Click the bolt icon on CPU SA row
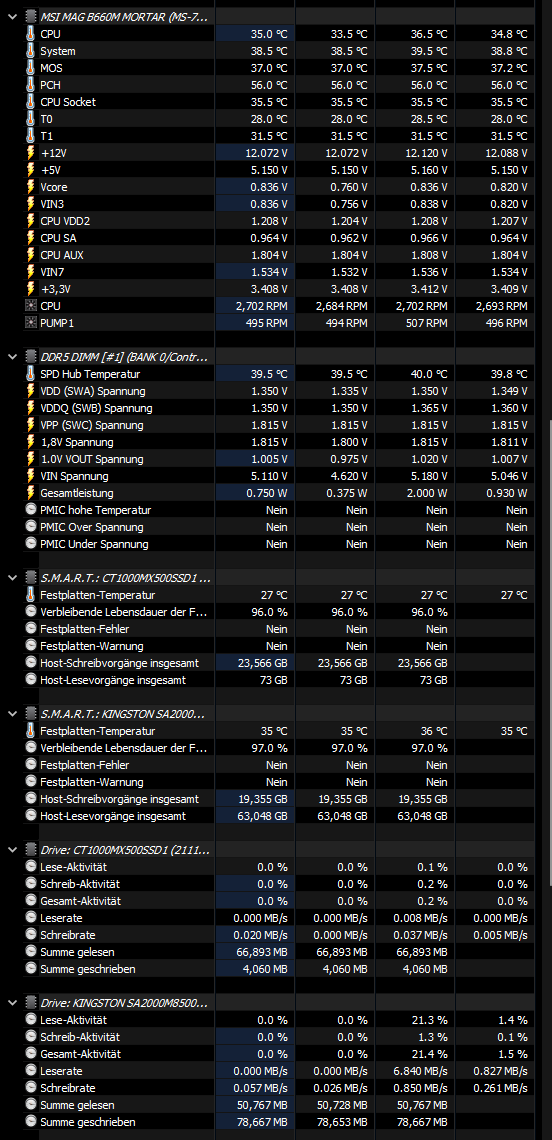 (x=31, y=238)
